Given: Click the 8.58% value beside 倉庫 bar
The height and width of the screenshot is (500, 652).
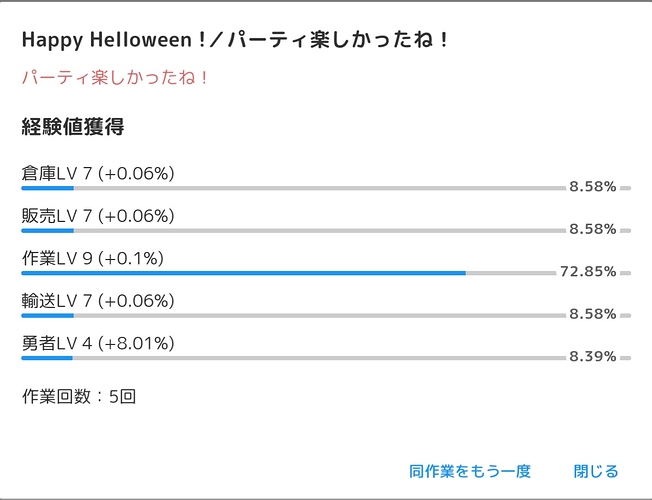Looking at the screenshot, I should click(x=593, y=187).
